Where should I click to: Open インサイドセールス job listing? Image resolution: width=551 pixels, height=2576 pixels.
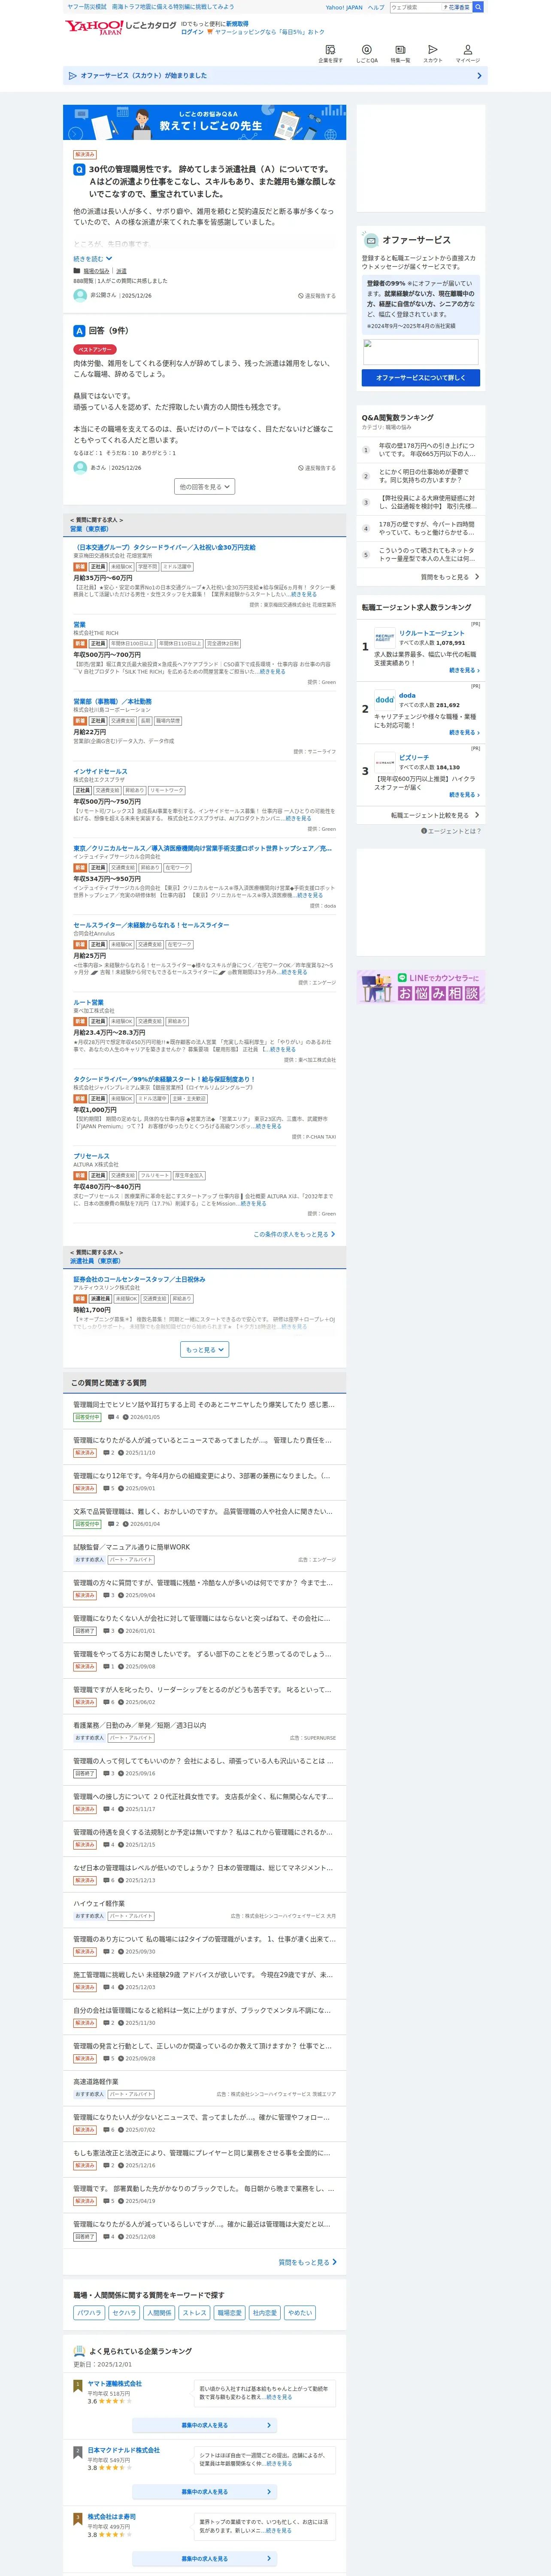[100, 771]
